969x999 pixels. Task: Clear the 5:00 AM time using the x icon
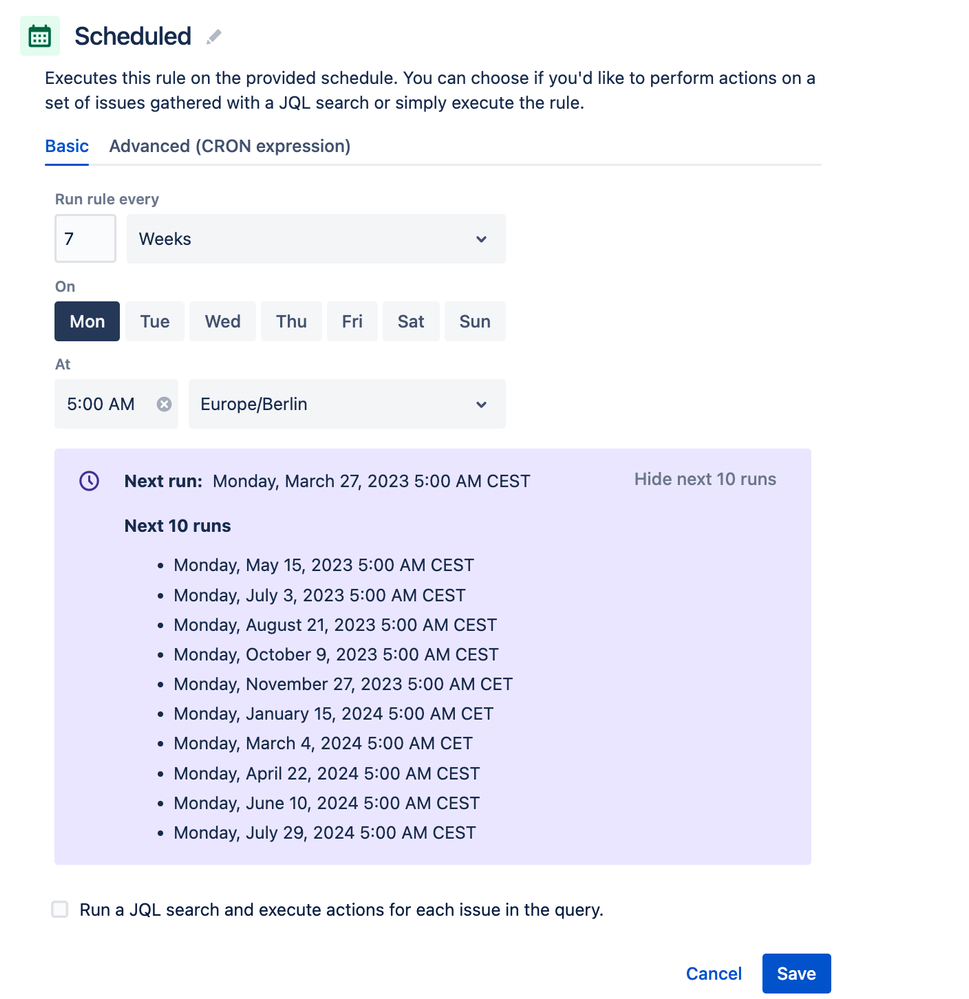[163, 404]
